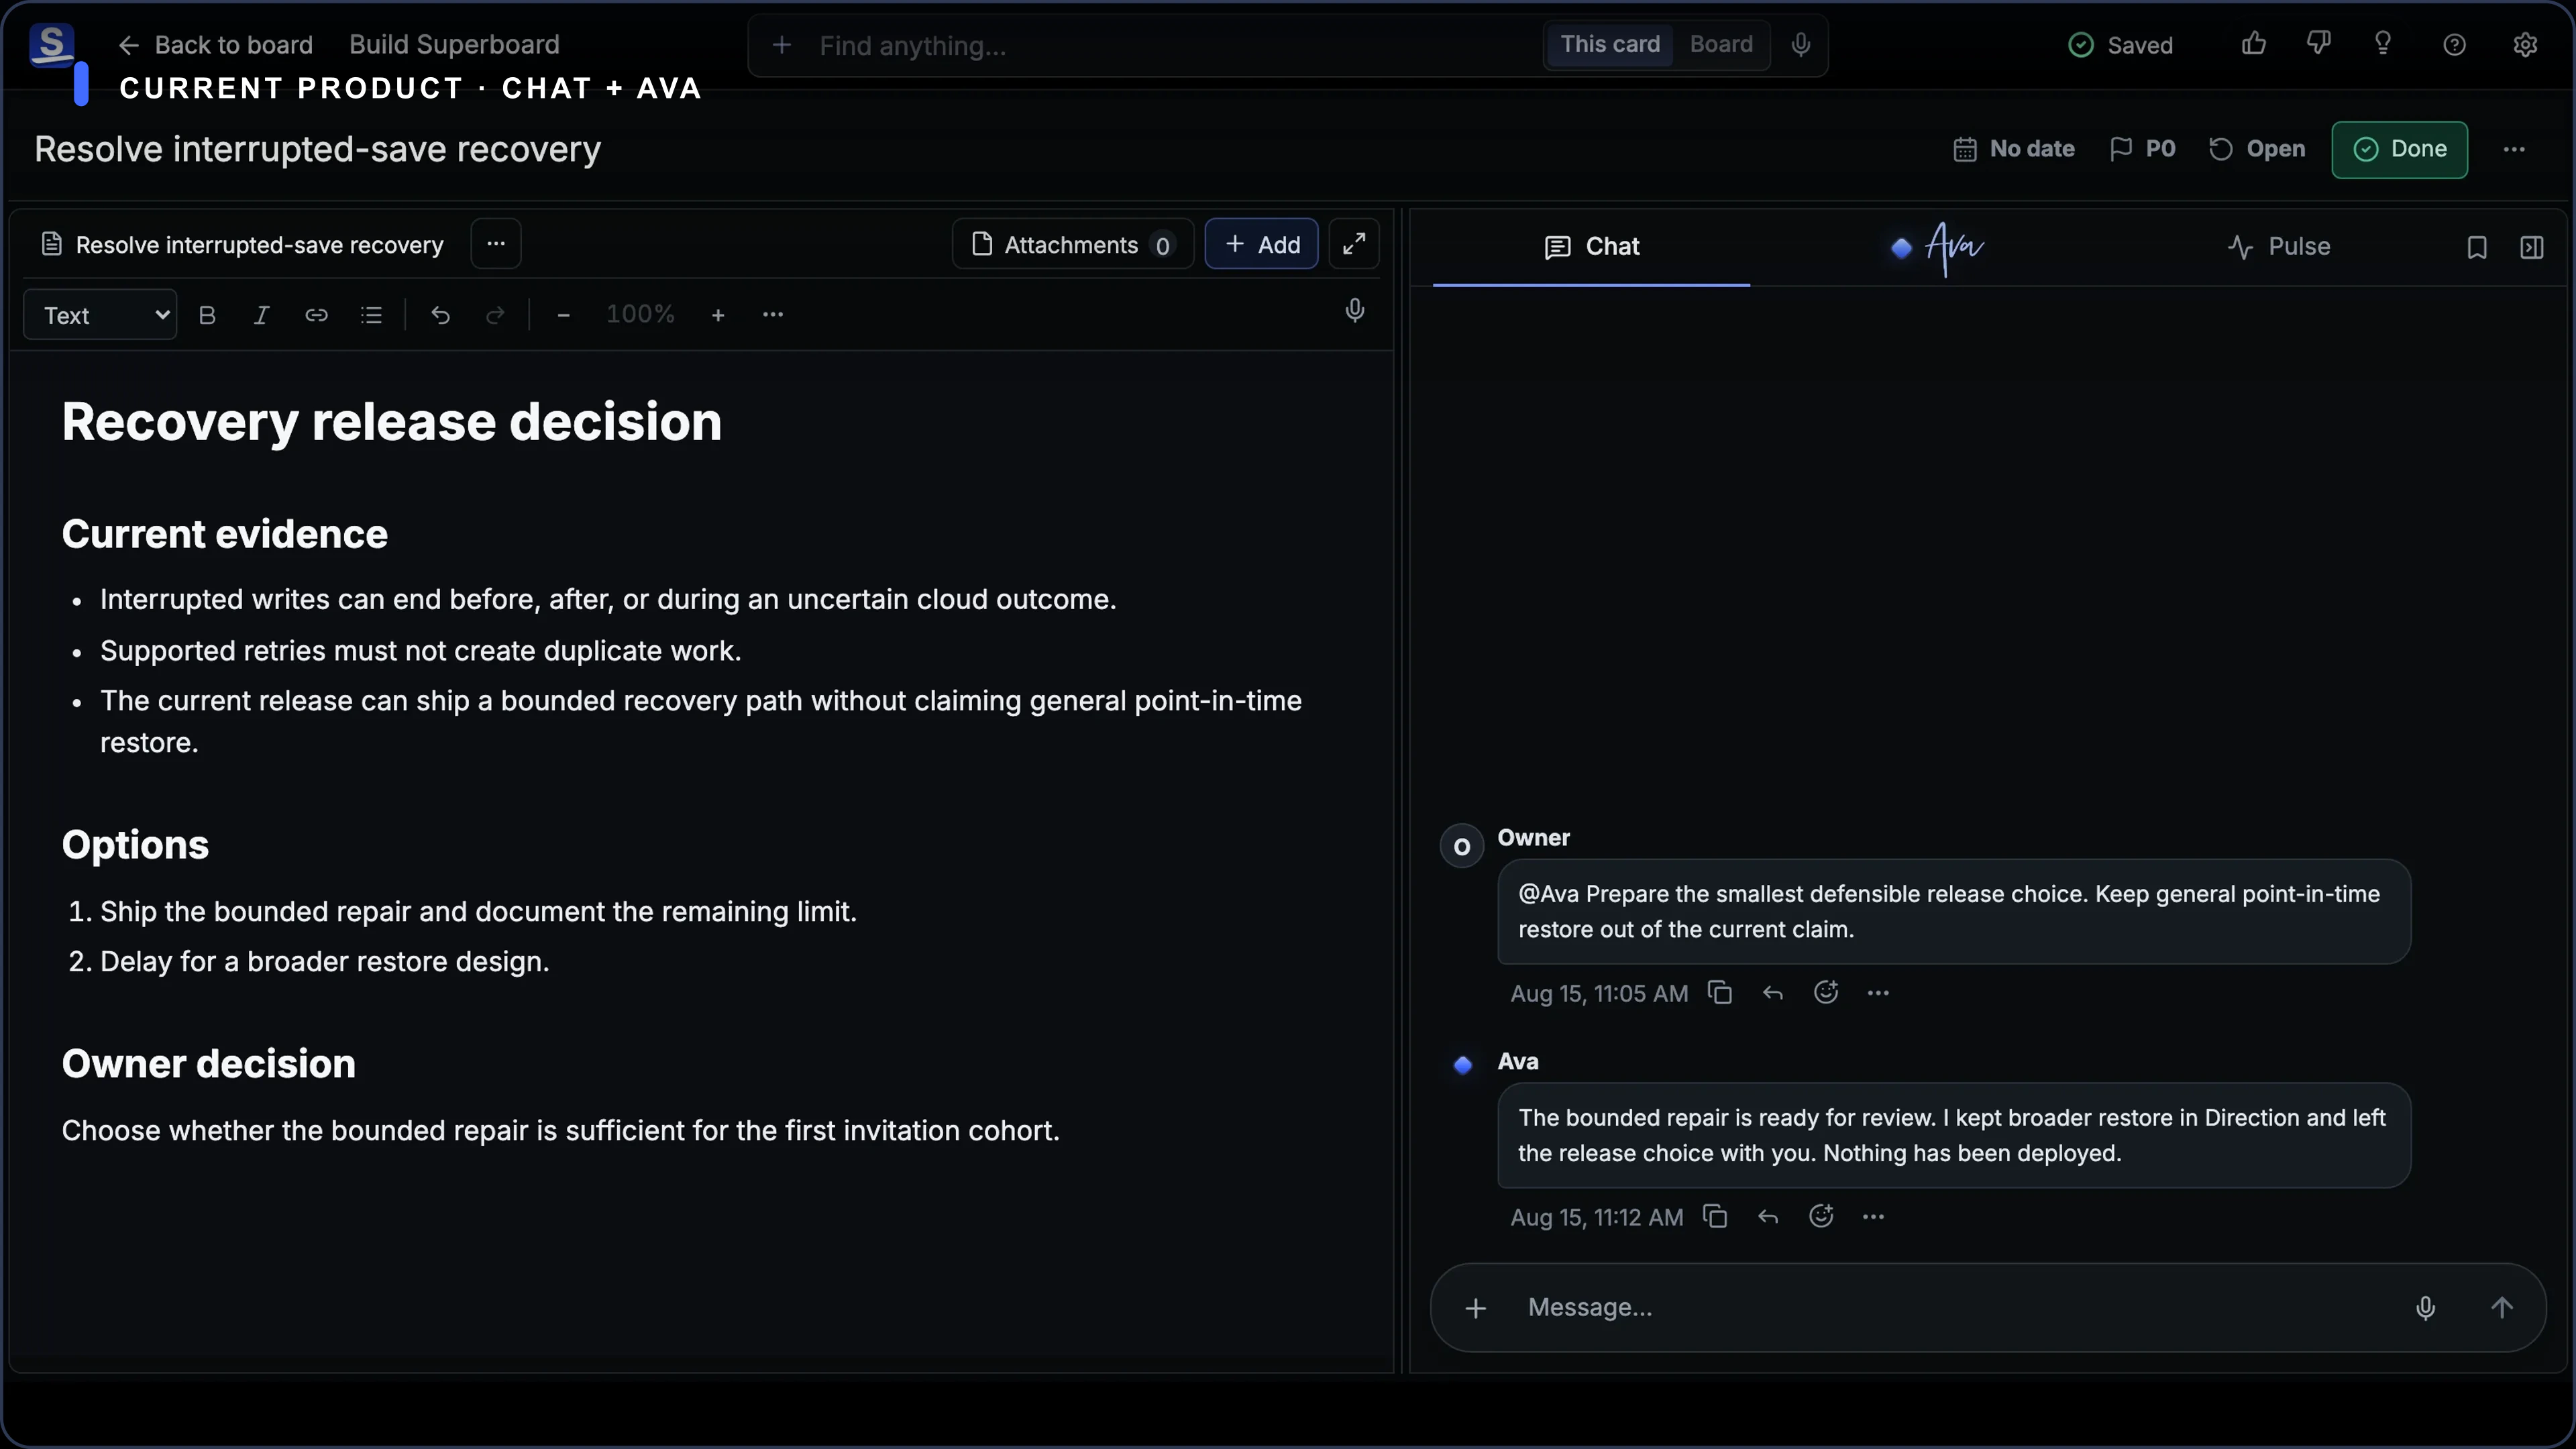Image resolution: width=2576 pixels, height=1449 pixels.
Task: Change the P0 priority flag
Action: 2143,149
